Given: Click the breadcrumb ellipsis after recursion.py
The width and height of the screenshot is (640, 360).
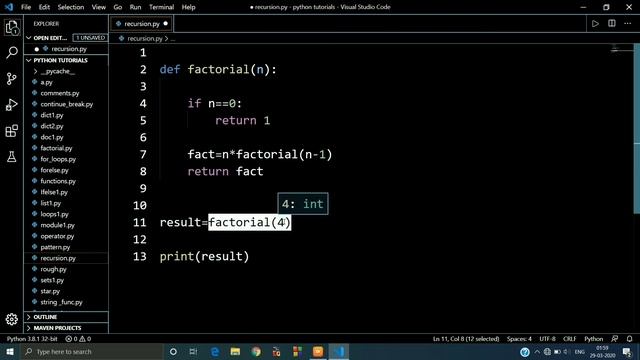Looking at the screenshot, I should (x=173, y=39).
